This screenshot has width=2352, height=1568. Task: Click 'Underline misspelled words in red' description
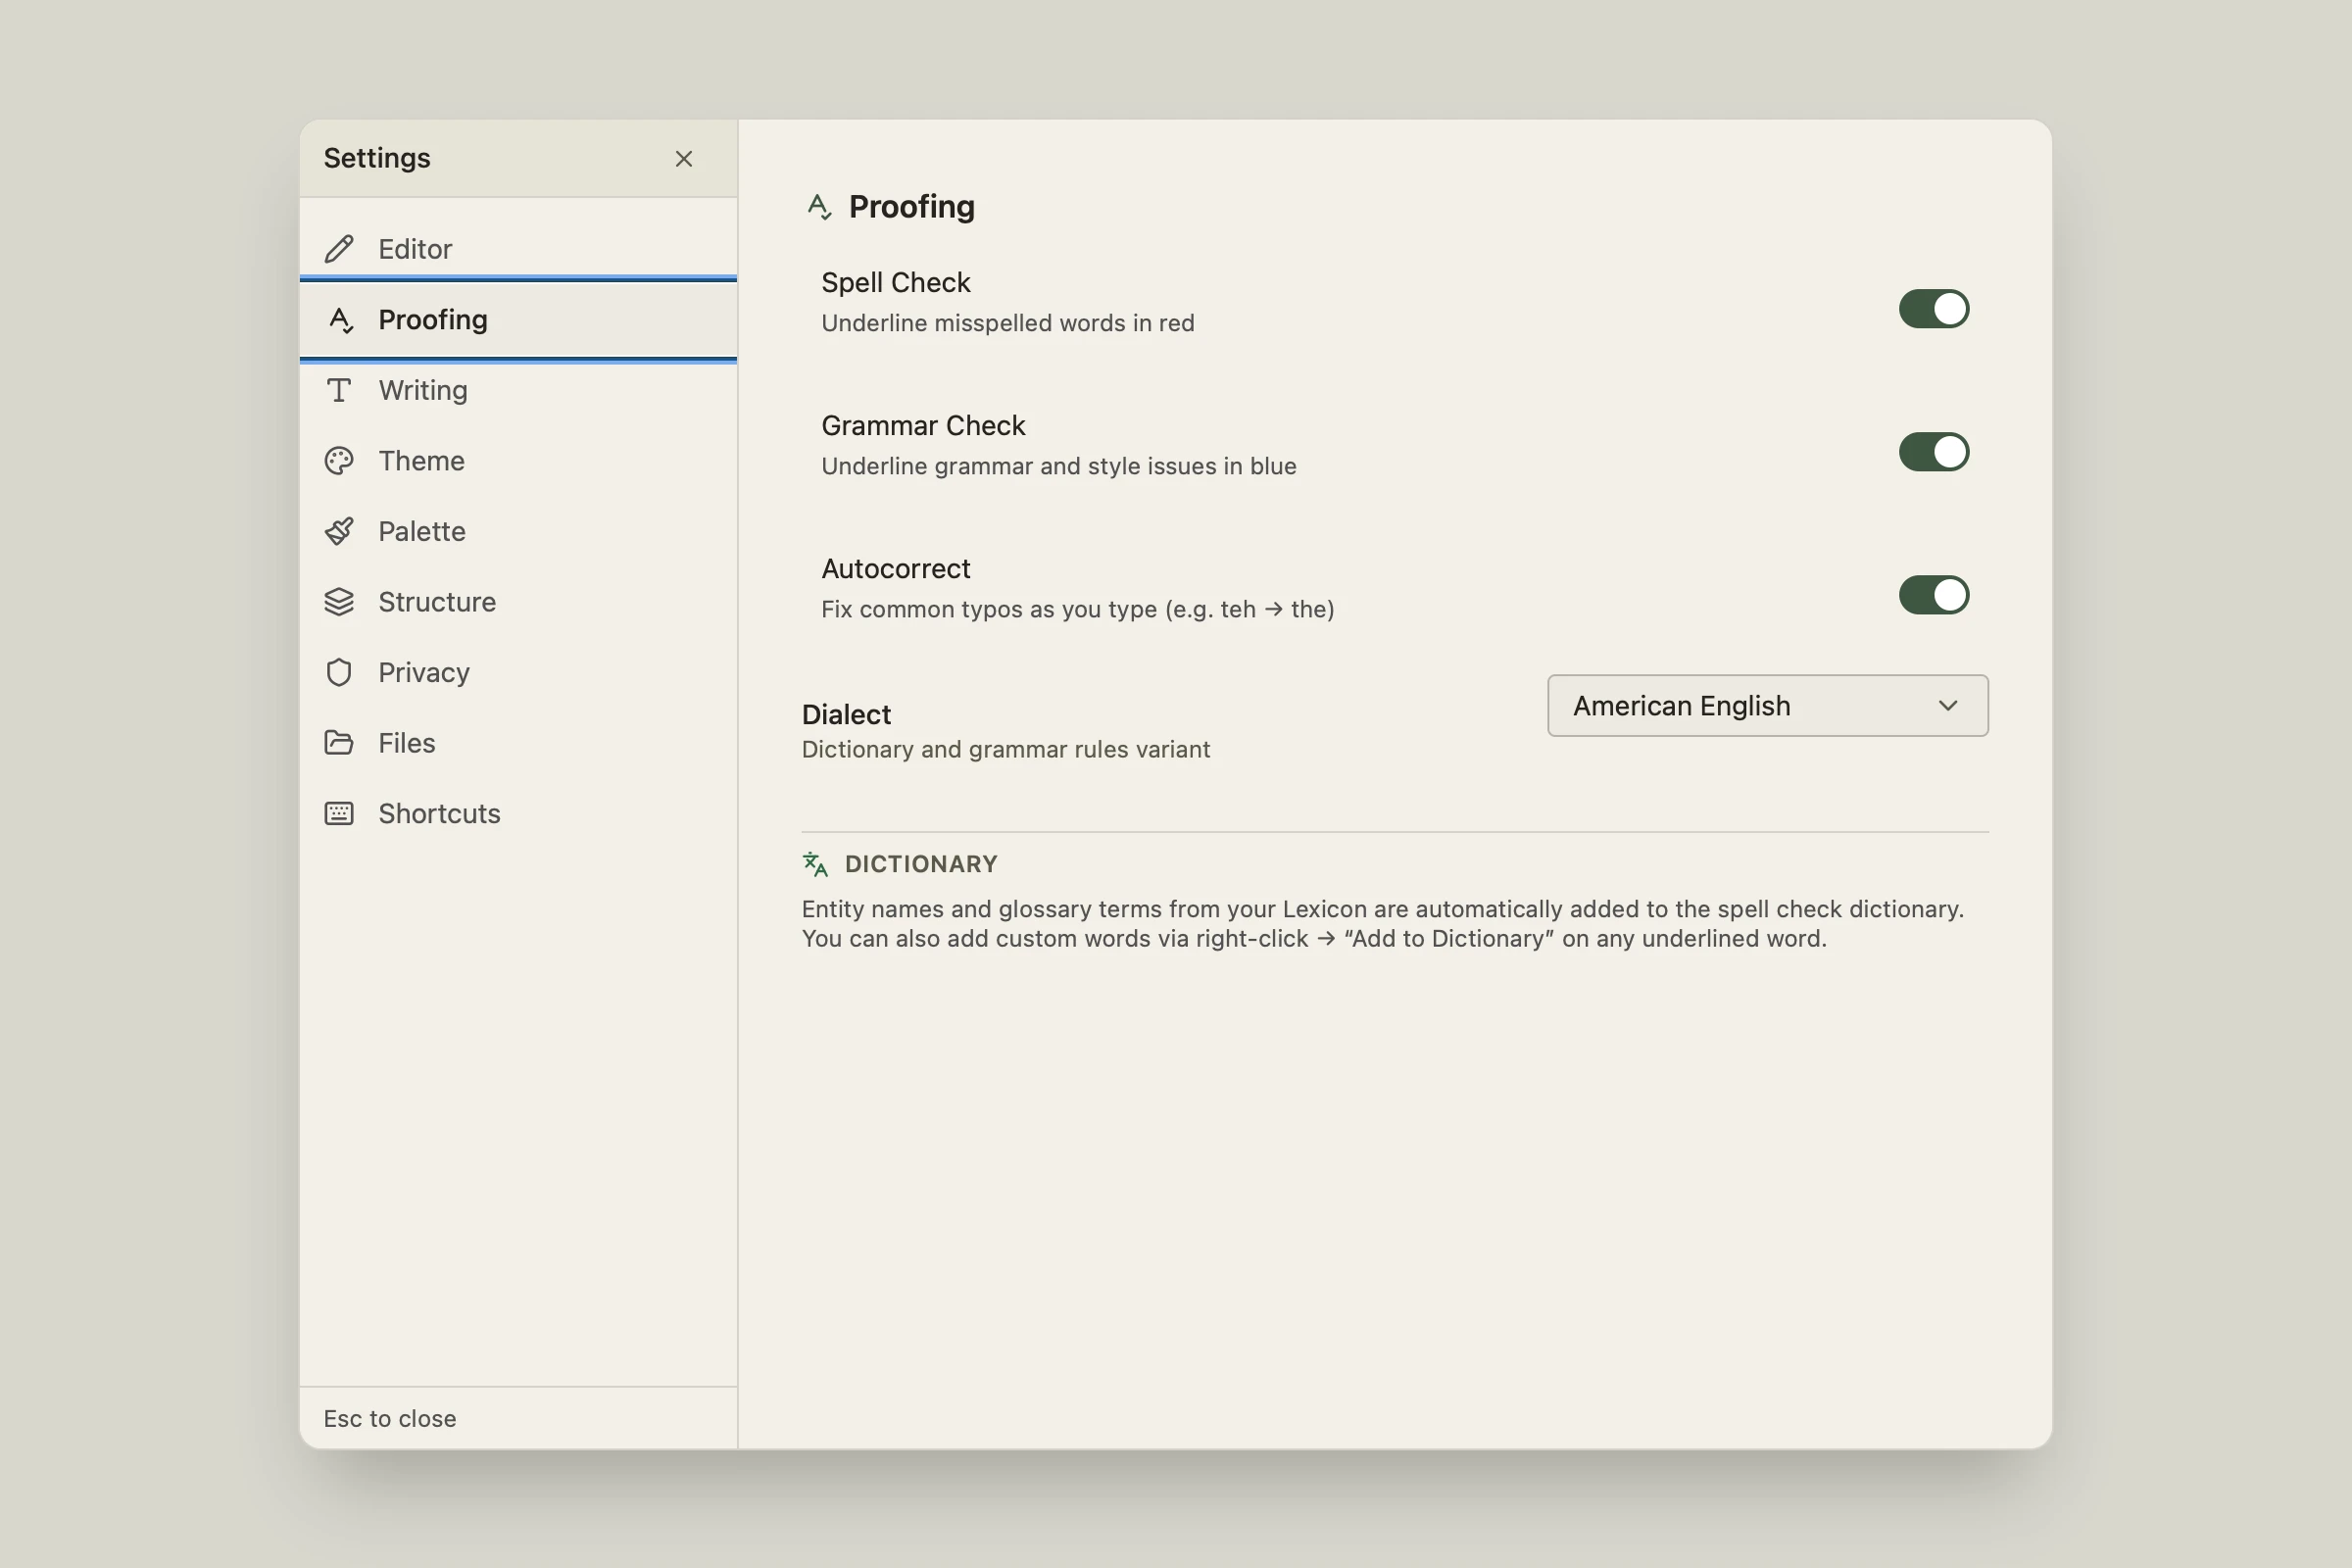click(1008, 323)
